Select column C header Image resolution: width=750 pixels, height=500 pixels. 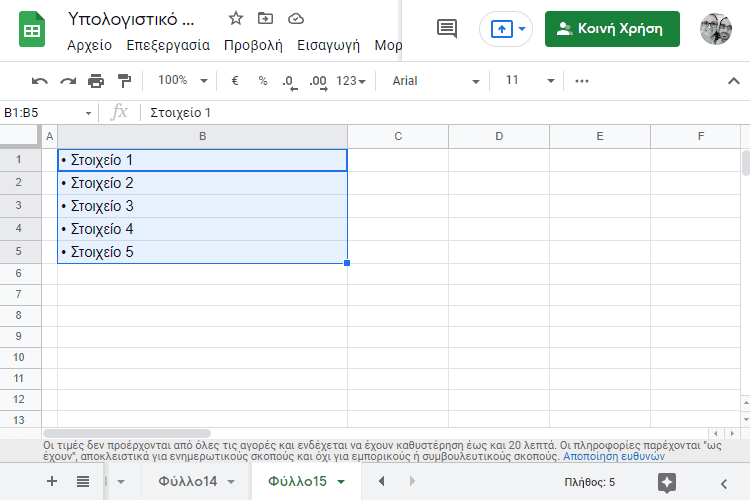[x=398, y=136]
